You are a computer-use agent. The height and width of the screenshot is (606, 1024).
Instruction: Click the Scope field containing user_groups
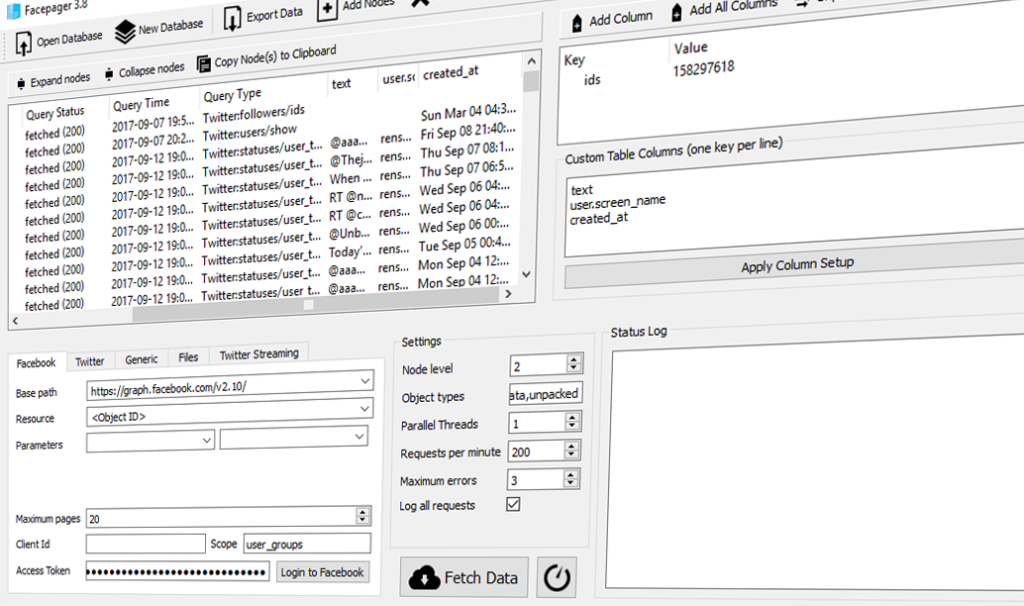click(x=307, y=543)
